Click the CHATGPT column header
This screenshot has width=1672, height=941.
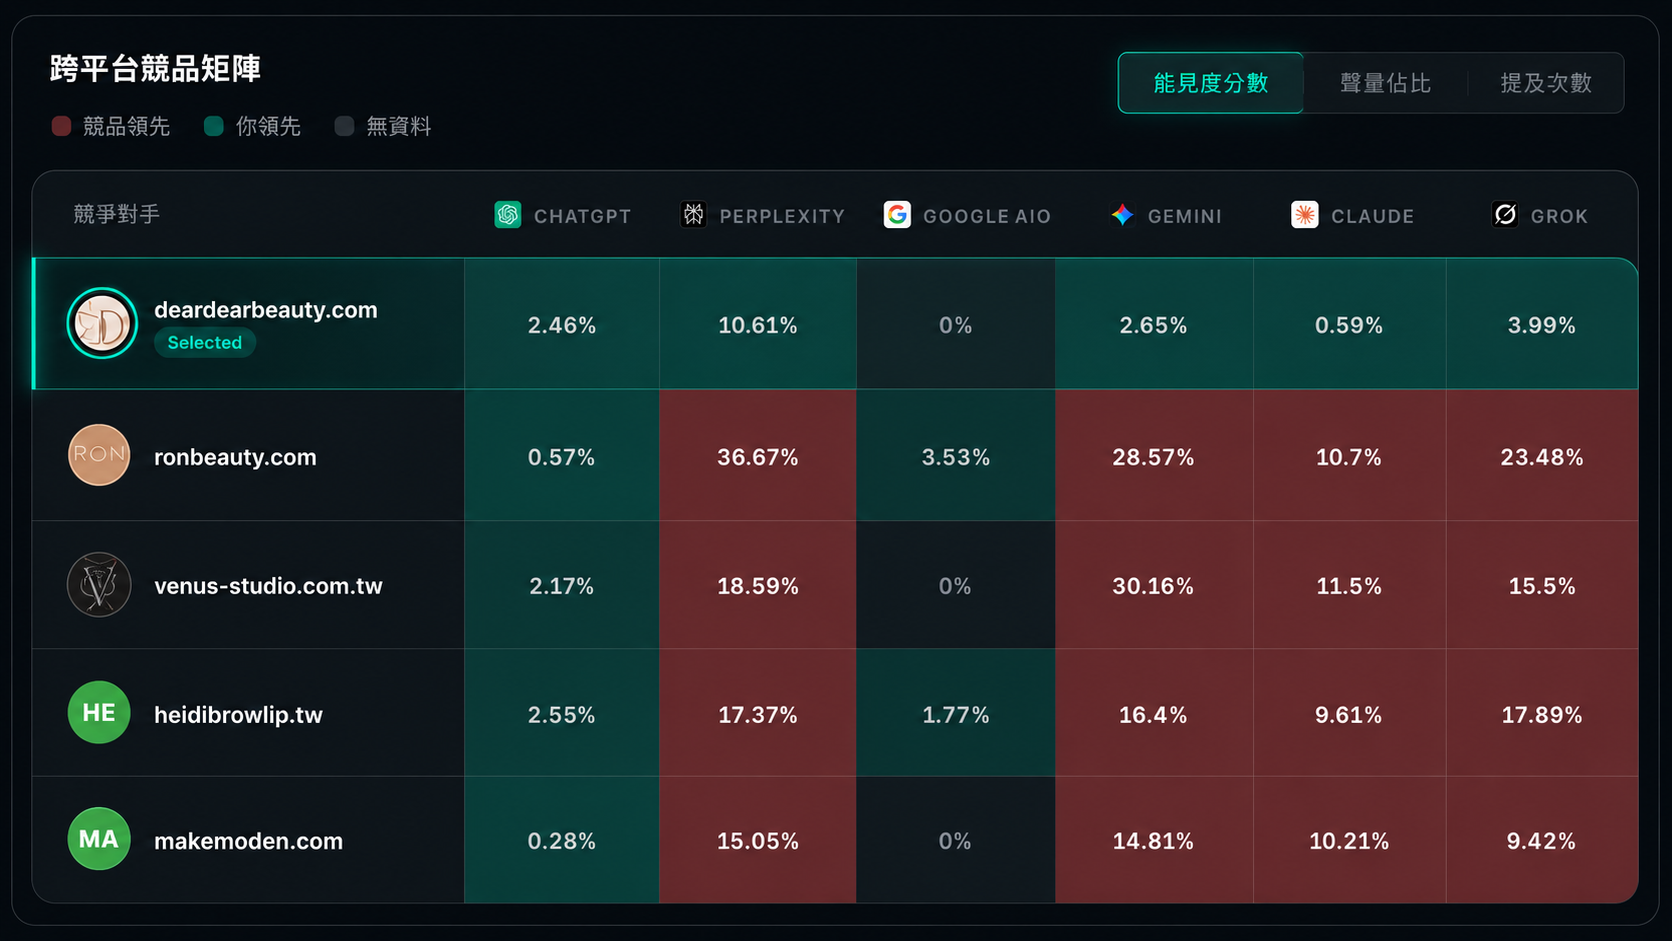pos(563,215)
